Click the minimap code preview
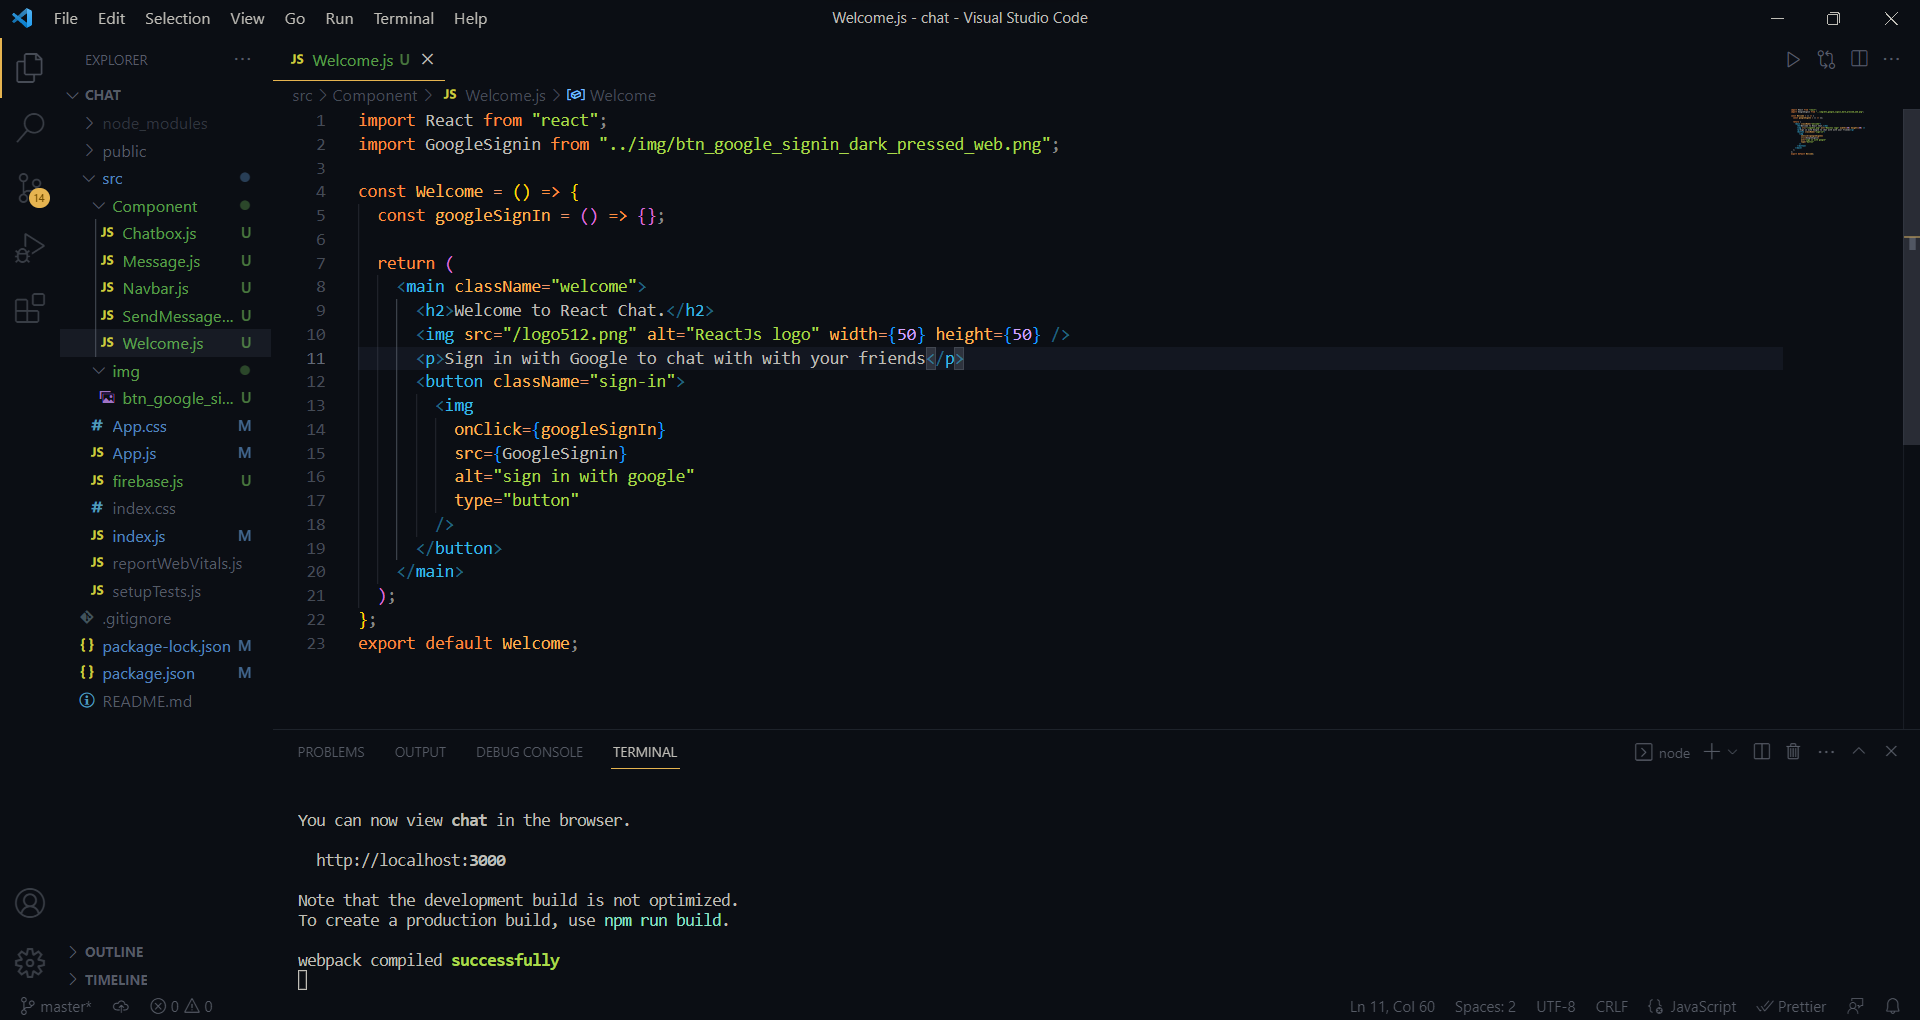1920x1020 pixels. (x=1828, y=132)
